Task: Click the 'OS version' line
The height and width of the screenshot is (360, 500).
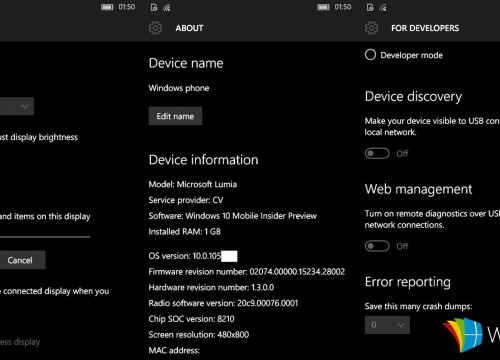Action: tap(193, 256)
